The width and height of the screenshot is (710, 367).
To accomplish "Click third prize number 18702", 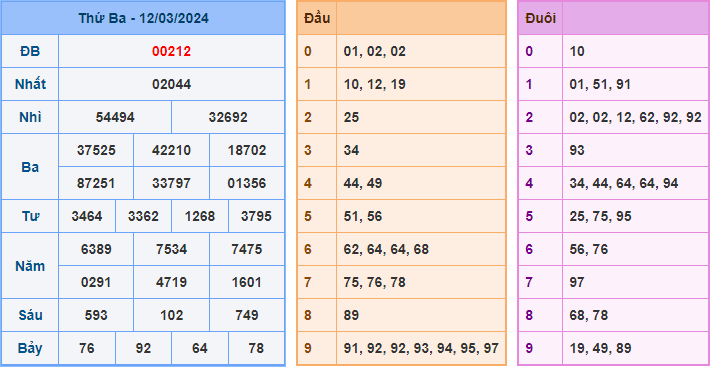I will [x=247, y=150].
